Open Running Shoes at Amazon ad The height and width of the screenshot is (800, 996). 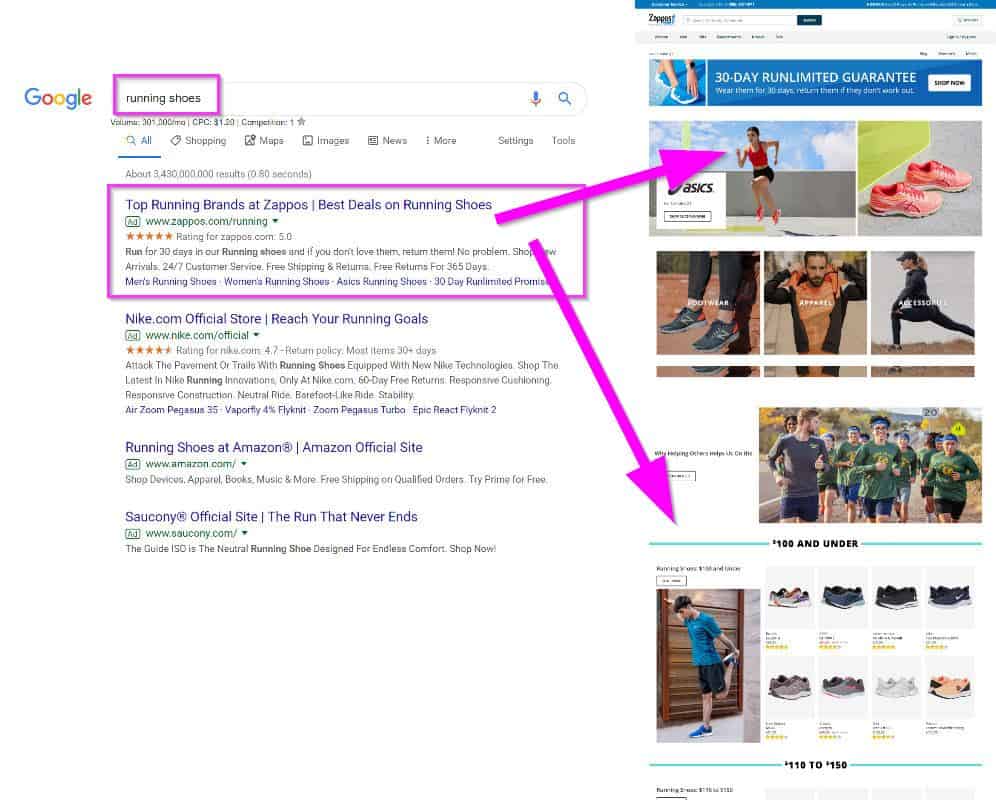[x=274, y=447]
